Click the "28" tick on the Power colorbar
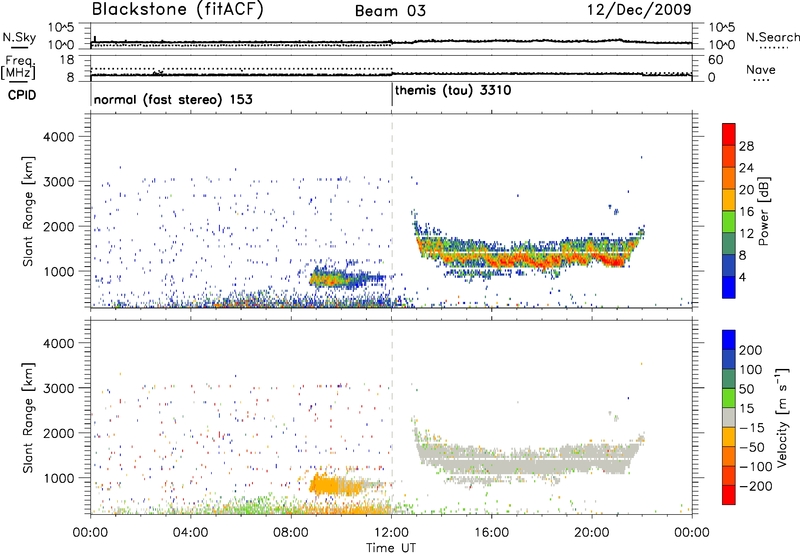This screenshot has height=554, width=800. point(746,146)
